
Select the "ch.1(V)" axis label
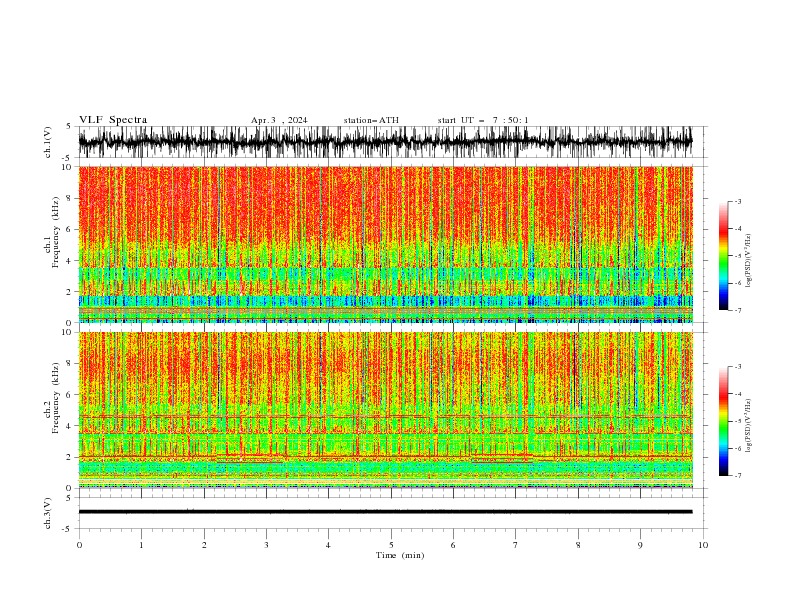(48, 142)
